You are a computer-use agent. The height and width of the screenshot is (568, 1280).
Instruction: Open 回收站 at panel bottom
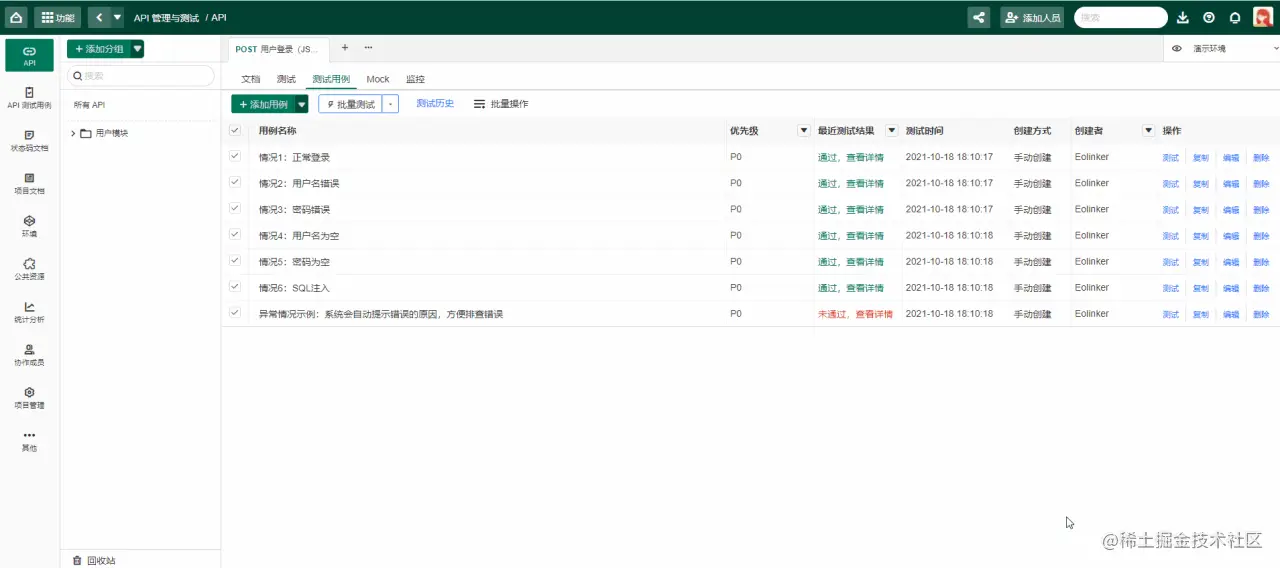pos(94,560)
